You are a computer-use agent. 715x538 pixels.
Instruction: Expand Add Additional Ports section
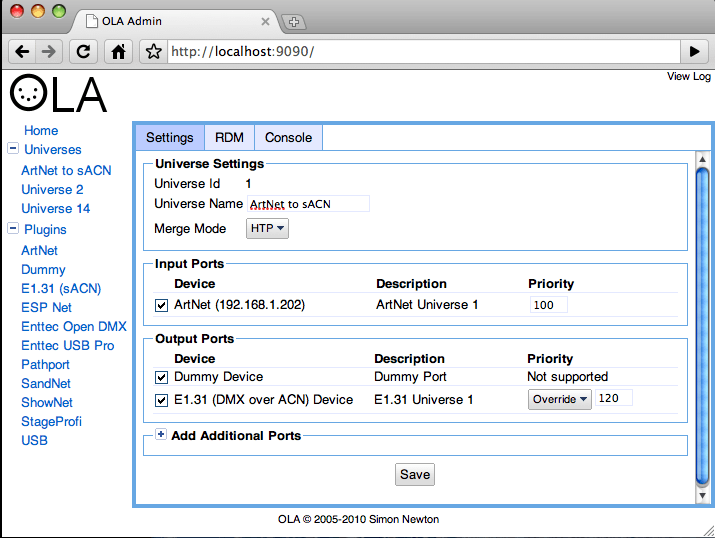161,434
